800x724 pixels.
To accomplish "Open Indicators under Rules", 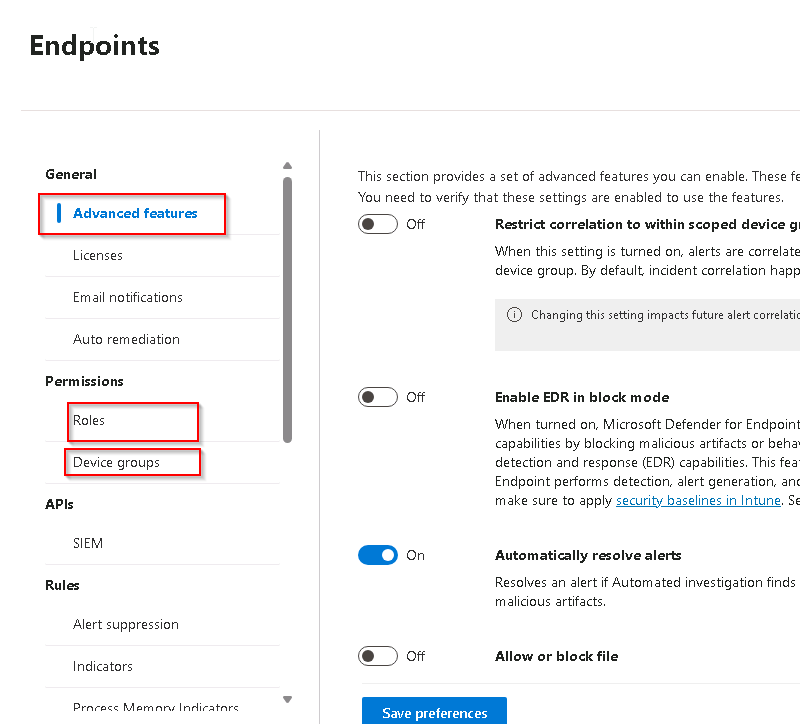I will pos(103,666).
